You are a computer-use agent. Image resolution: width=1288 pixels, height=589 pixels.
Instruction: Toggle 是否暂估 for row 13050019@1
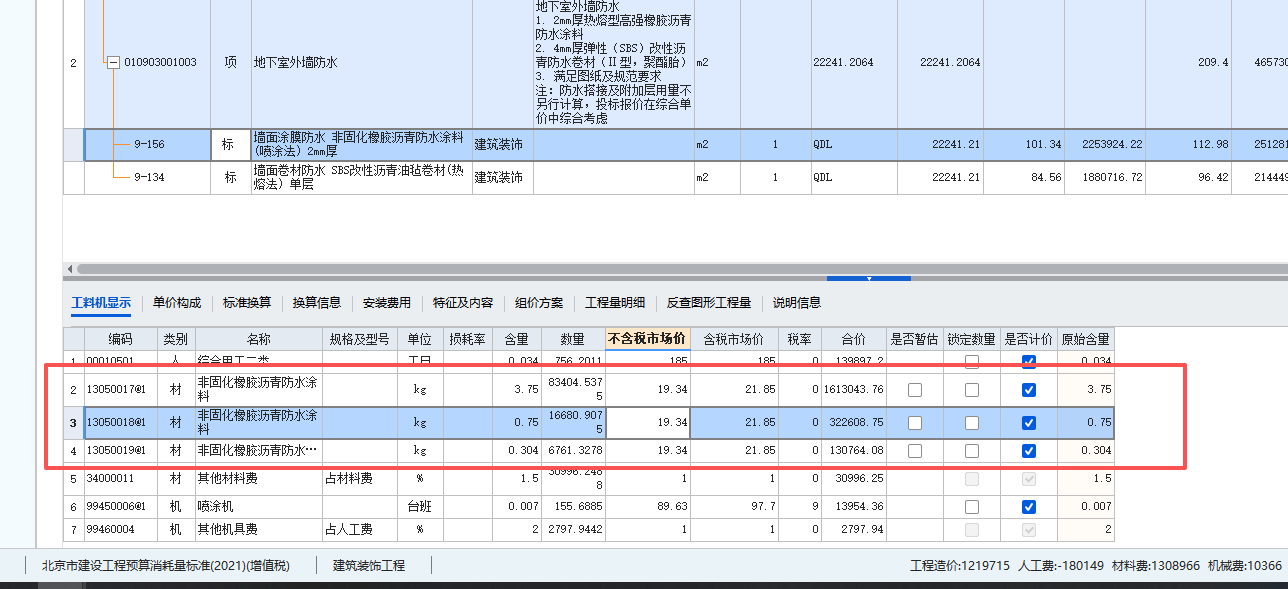915,451
